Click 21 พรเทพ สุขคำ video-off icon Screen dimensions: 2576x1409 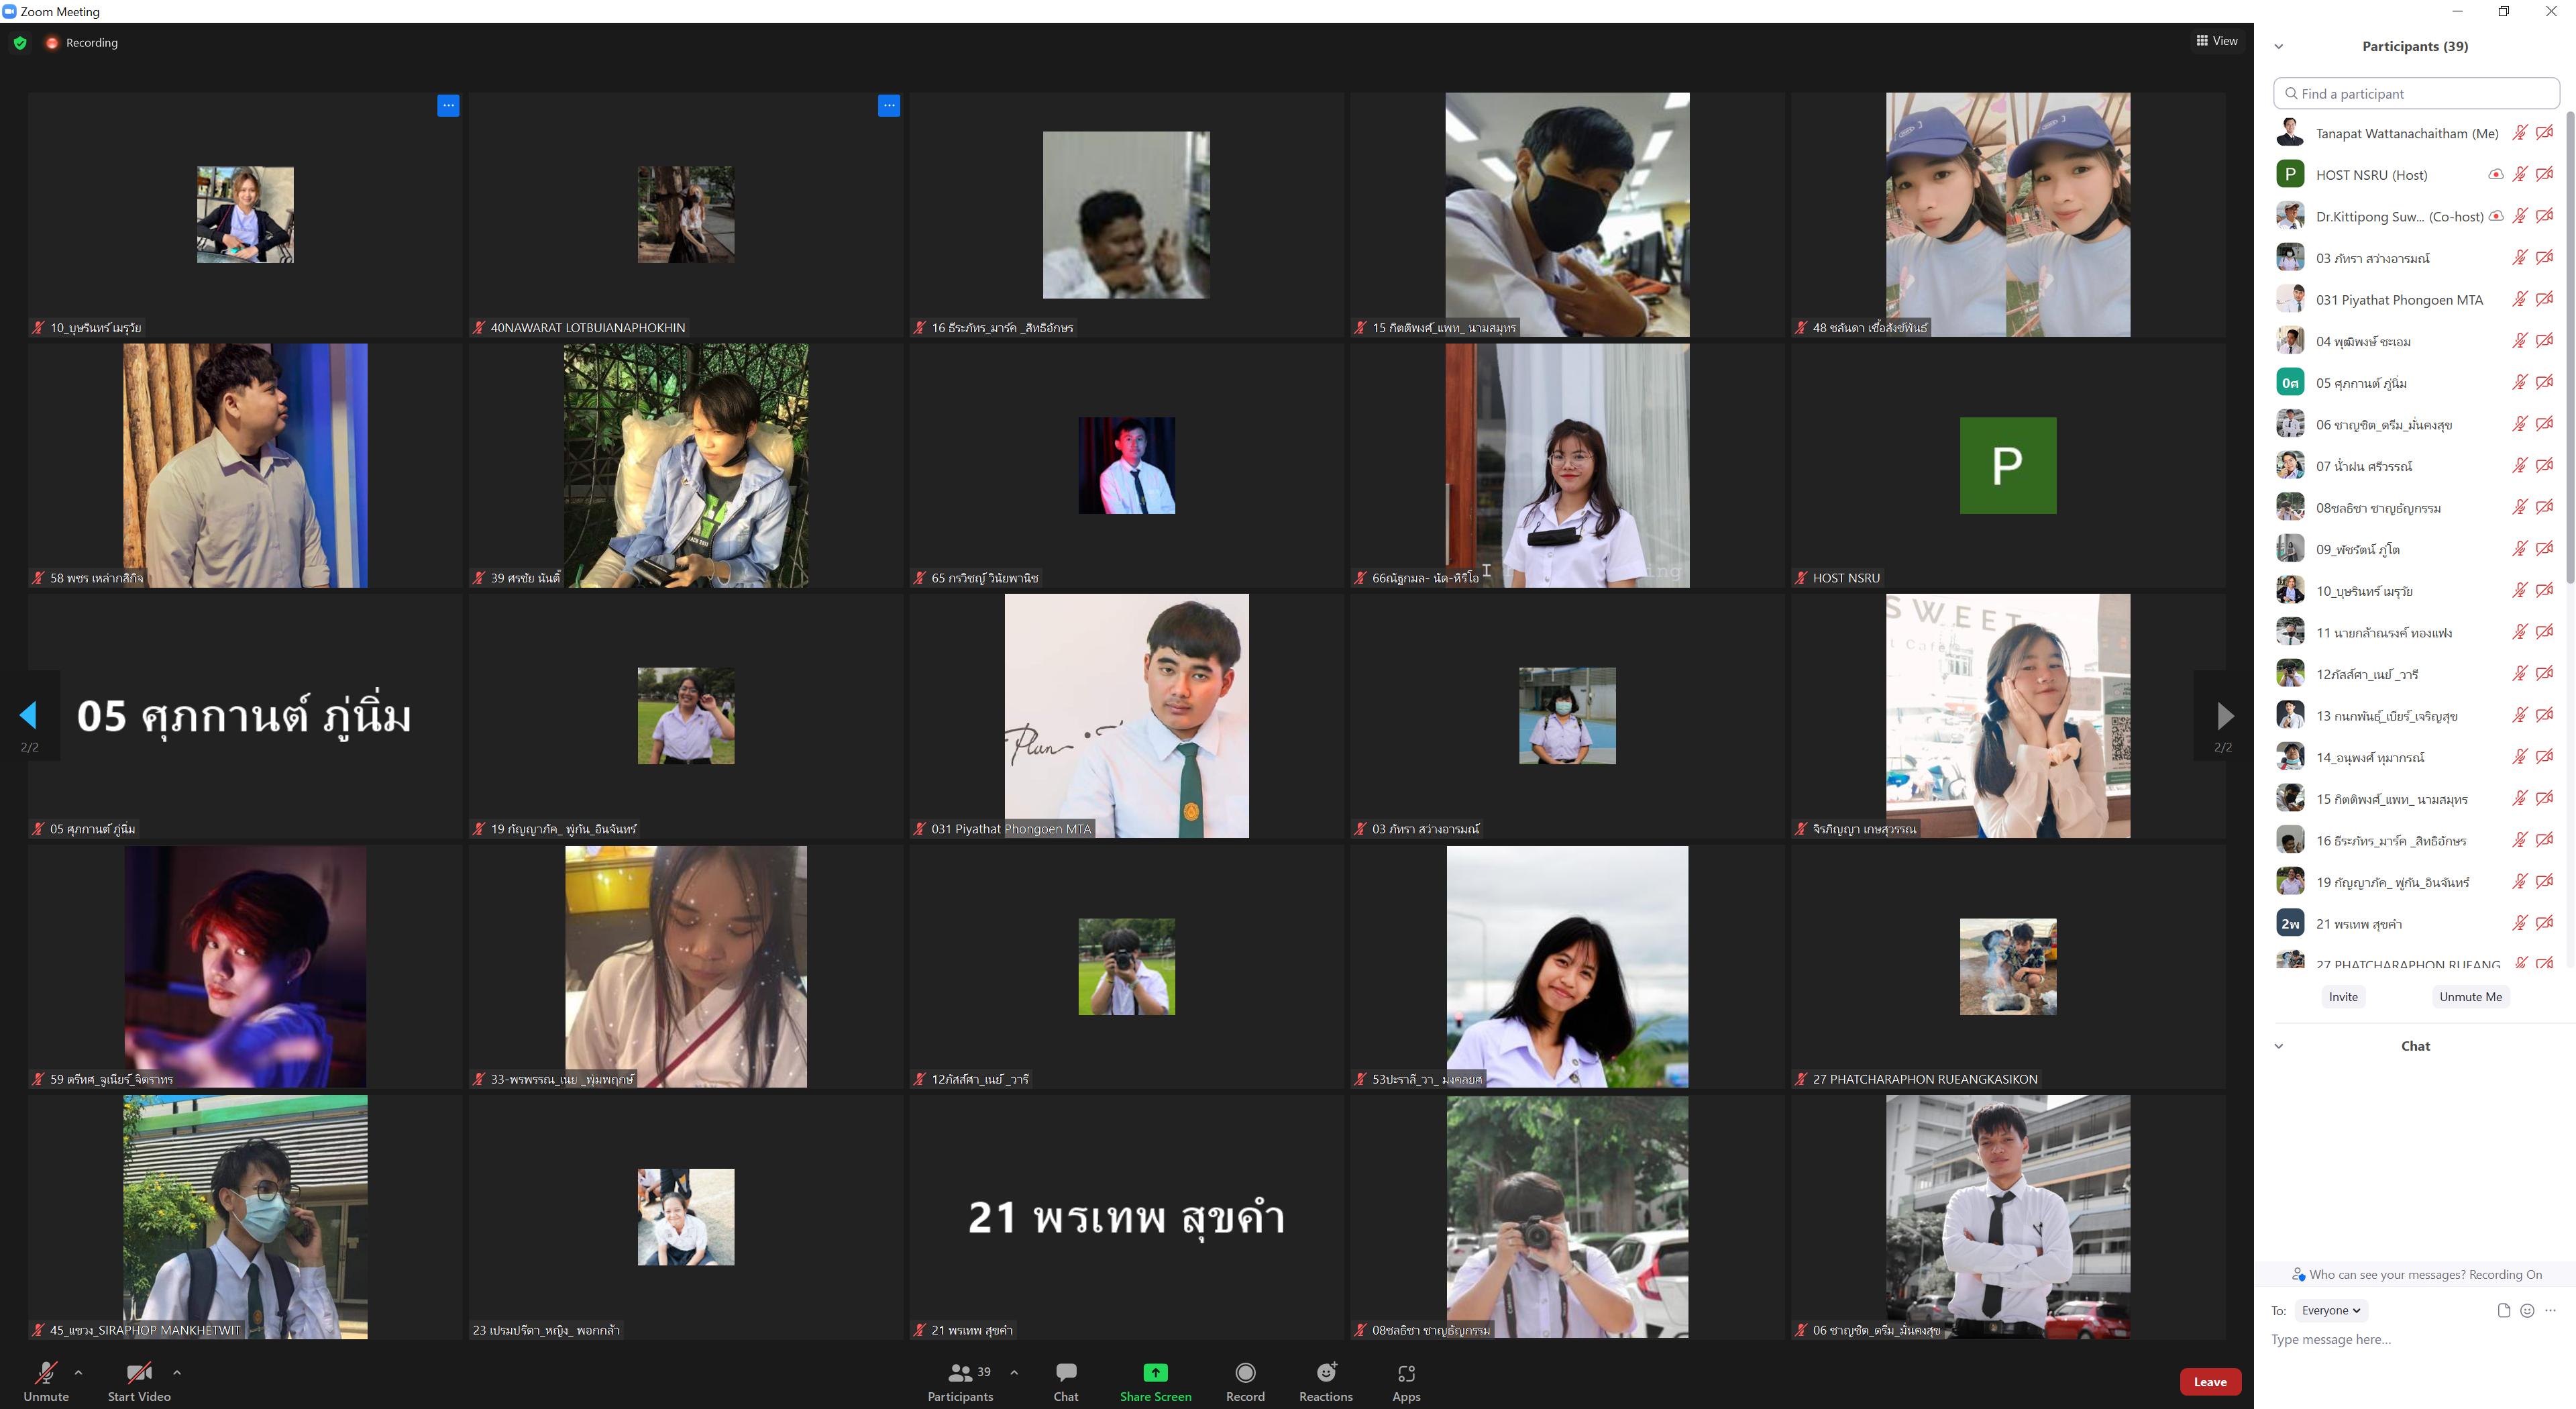[x=2545, y=923]
